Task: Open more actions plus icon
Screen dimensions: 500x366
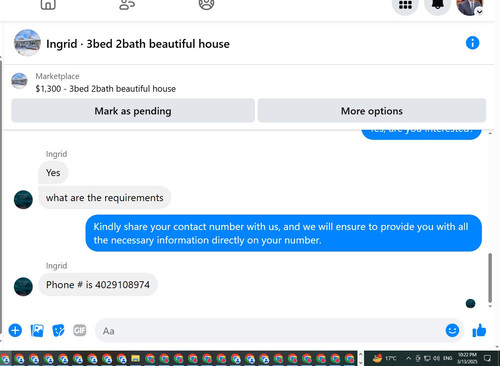Action: (x=15, y=331)
